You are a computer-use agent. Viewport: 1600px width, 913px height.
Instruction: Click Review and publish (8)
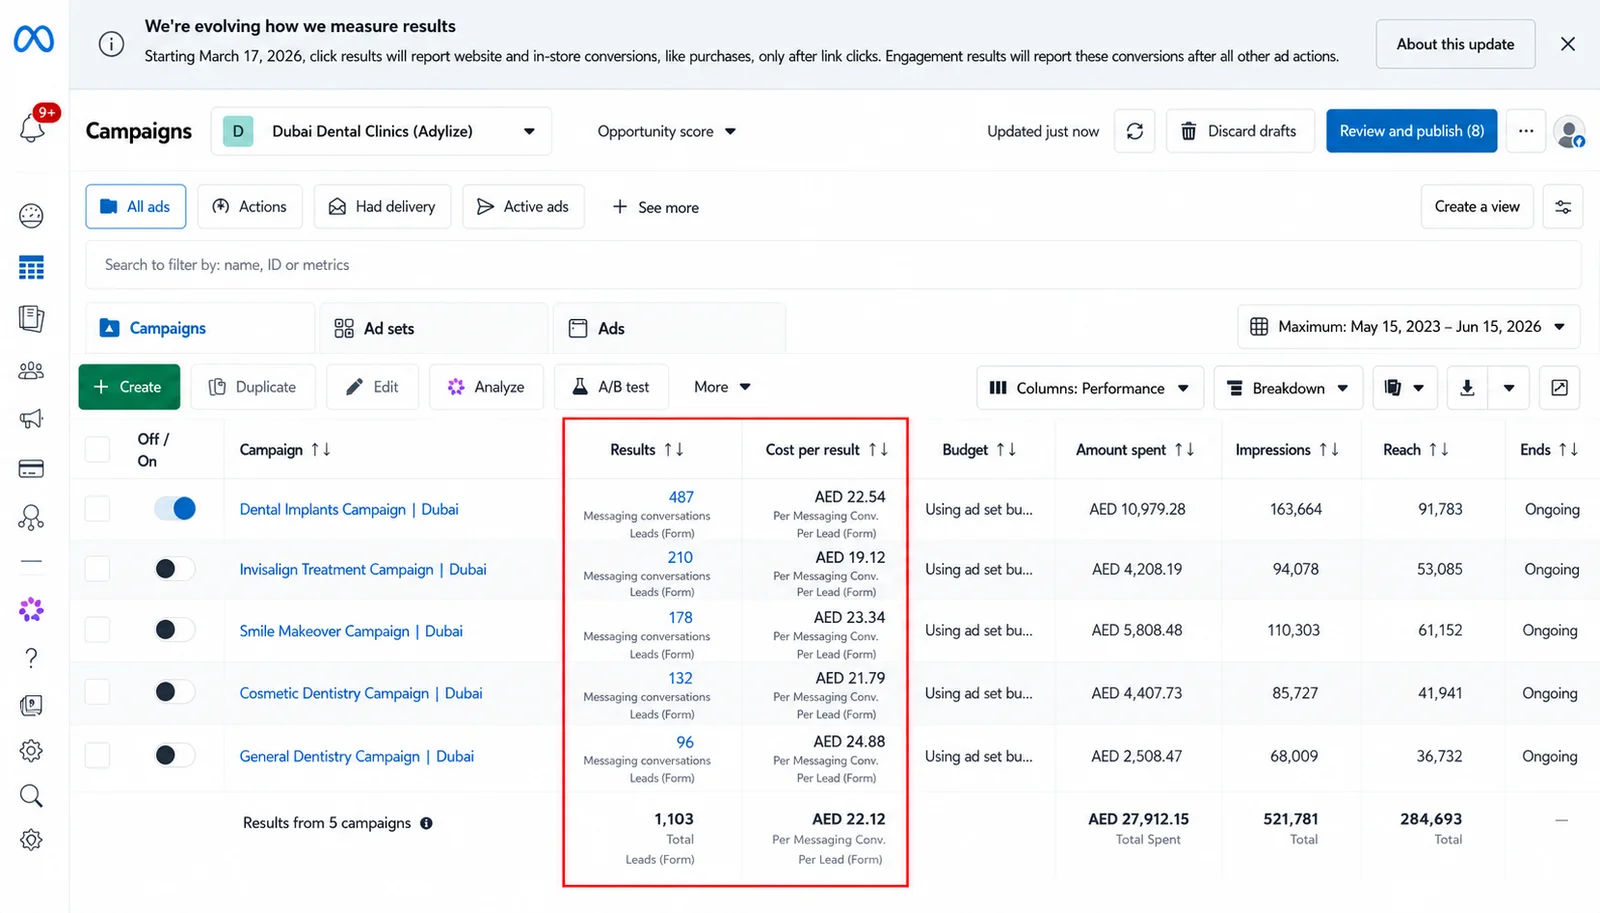[1411, 131]
